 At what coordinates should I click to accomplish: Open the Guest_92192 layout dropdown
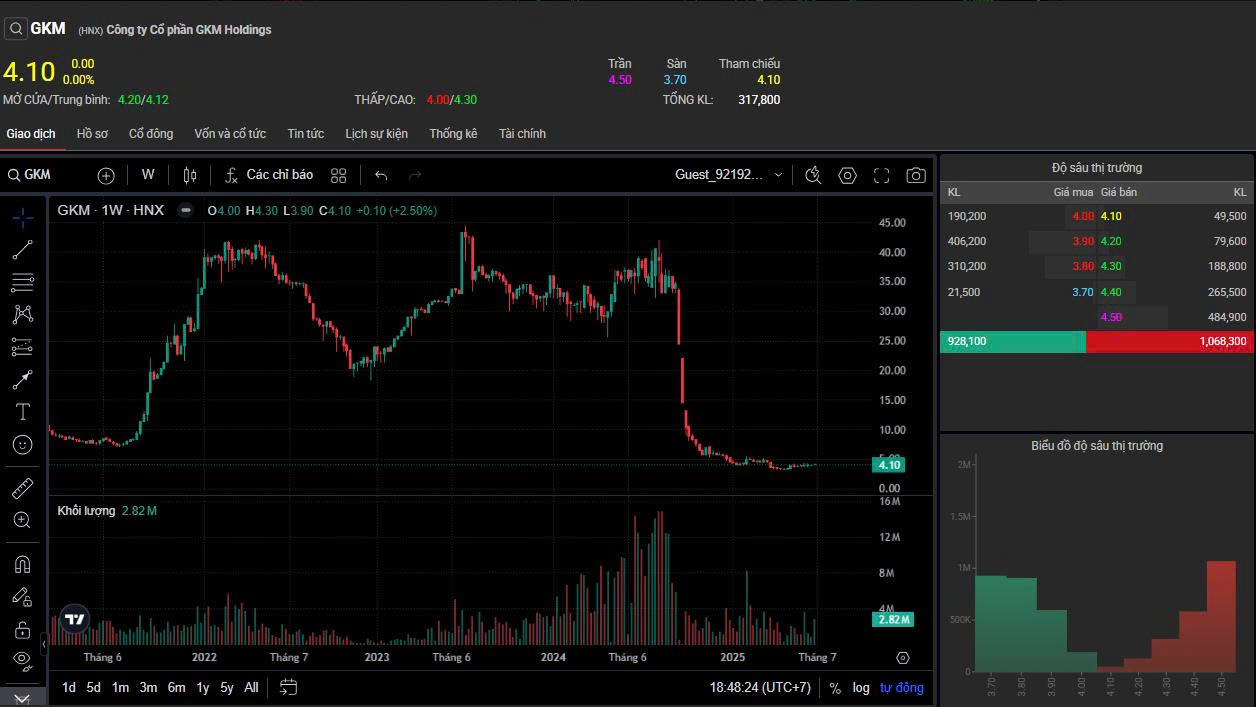click(729, 175)
